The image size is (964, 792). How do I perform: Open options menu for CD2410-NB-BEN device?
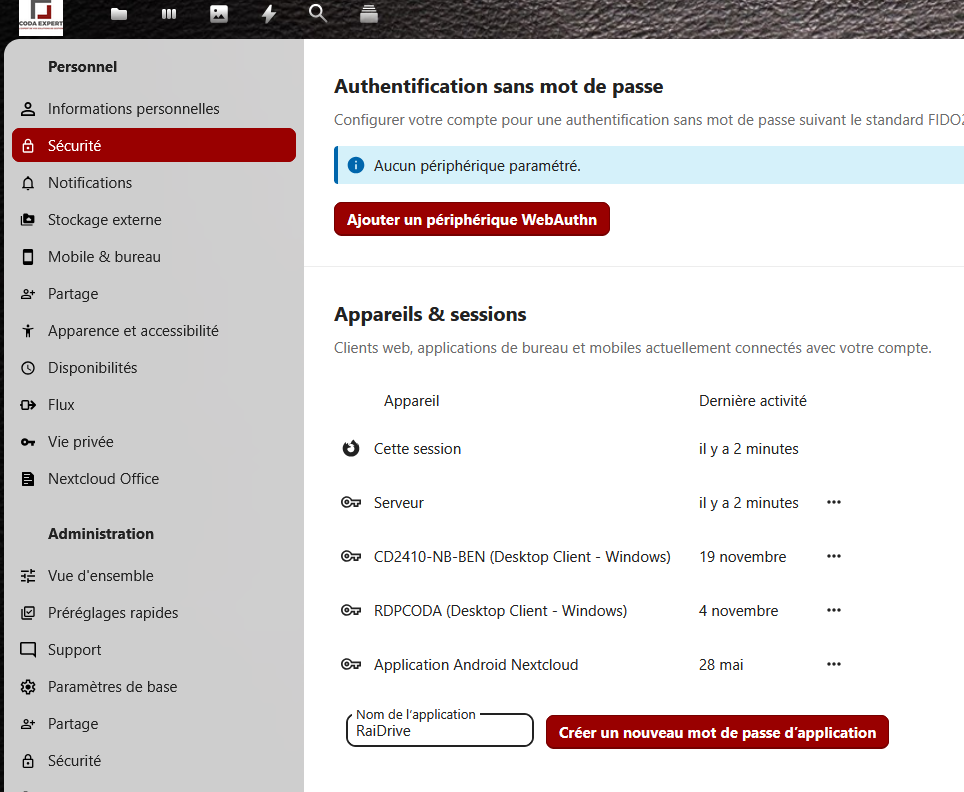pos(834,556)
